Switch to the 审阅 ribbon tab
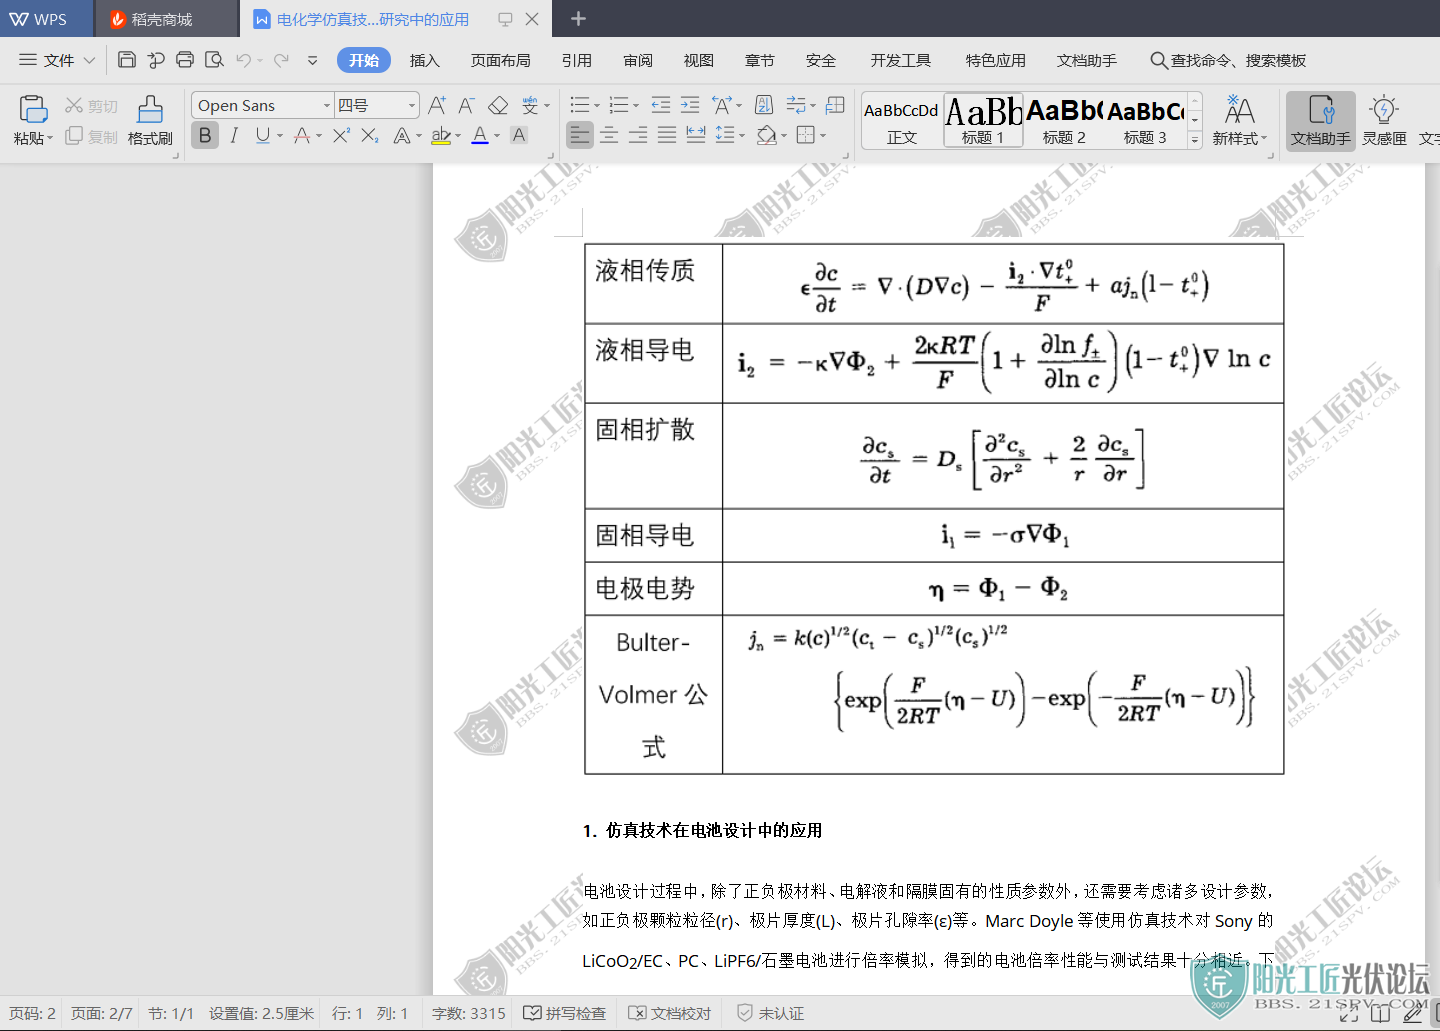 coord(638,60)
